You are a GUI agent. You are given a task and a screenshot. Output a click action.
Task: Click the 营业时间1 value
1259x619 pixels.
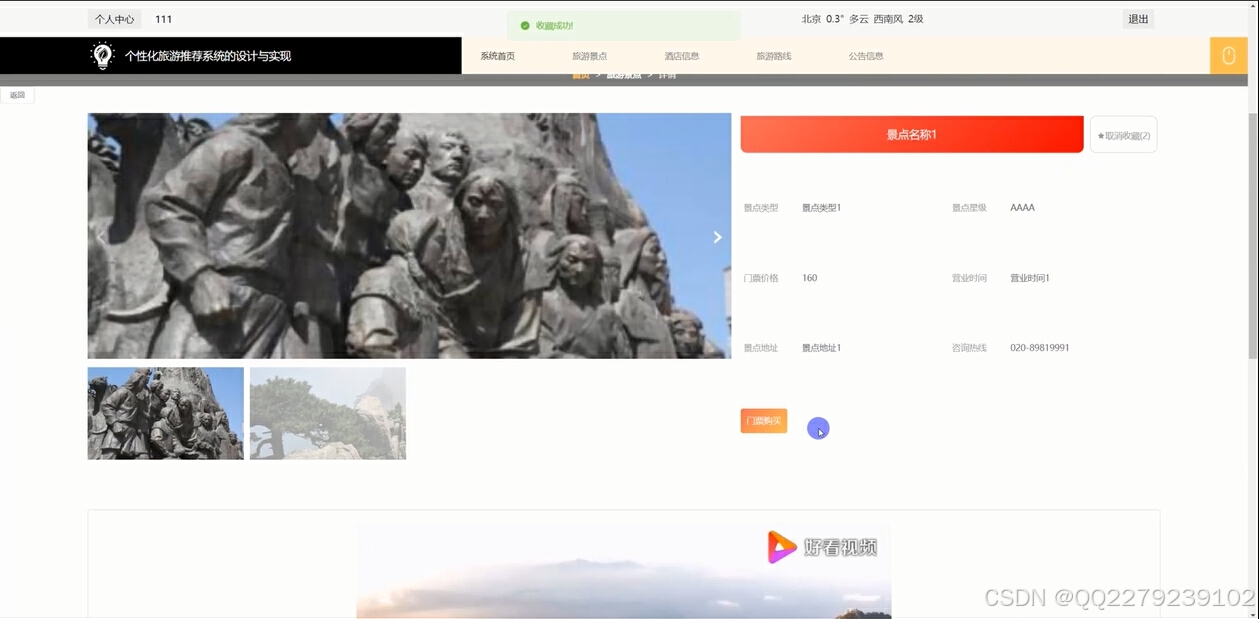click(1030, 278)
